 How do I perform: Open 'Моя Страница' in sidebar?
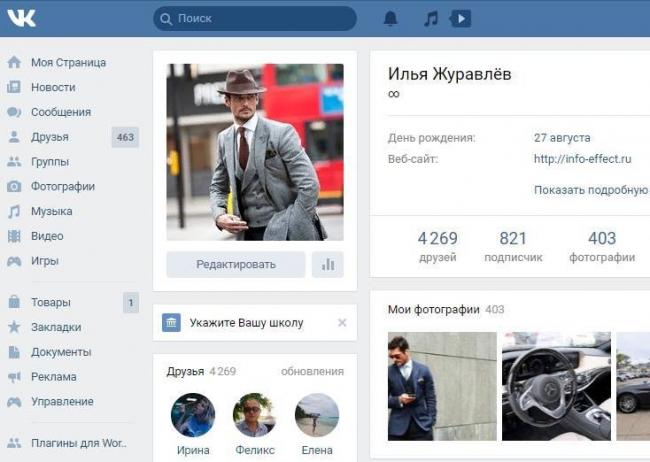67,62
